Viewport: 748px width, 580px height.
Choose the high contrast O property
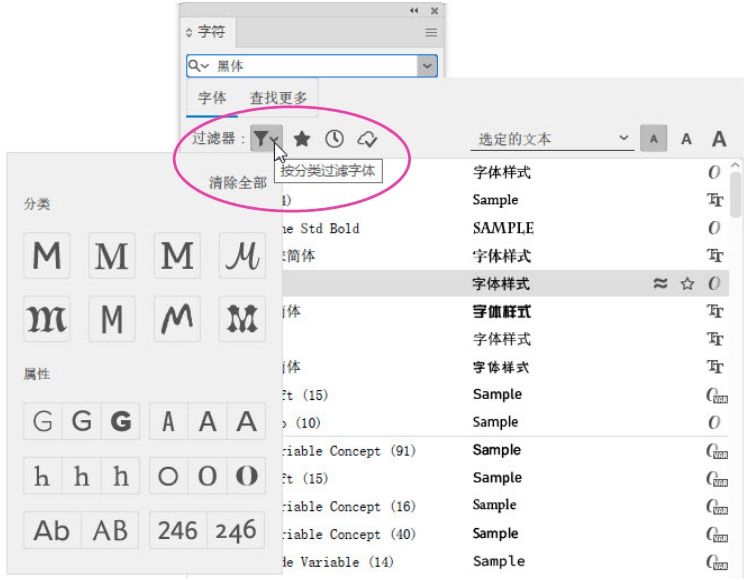point(247,476)
